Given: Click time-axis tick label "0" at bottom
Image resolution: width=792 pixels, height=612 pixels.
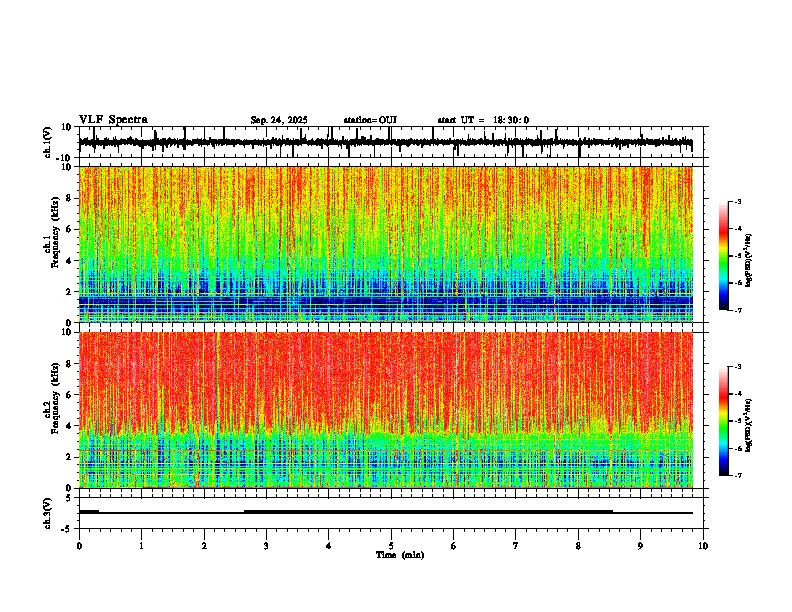Looking at the screenshot, I should [79, 546].
